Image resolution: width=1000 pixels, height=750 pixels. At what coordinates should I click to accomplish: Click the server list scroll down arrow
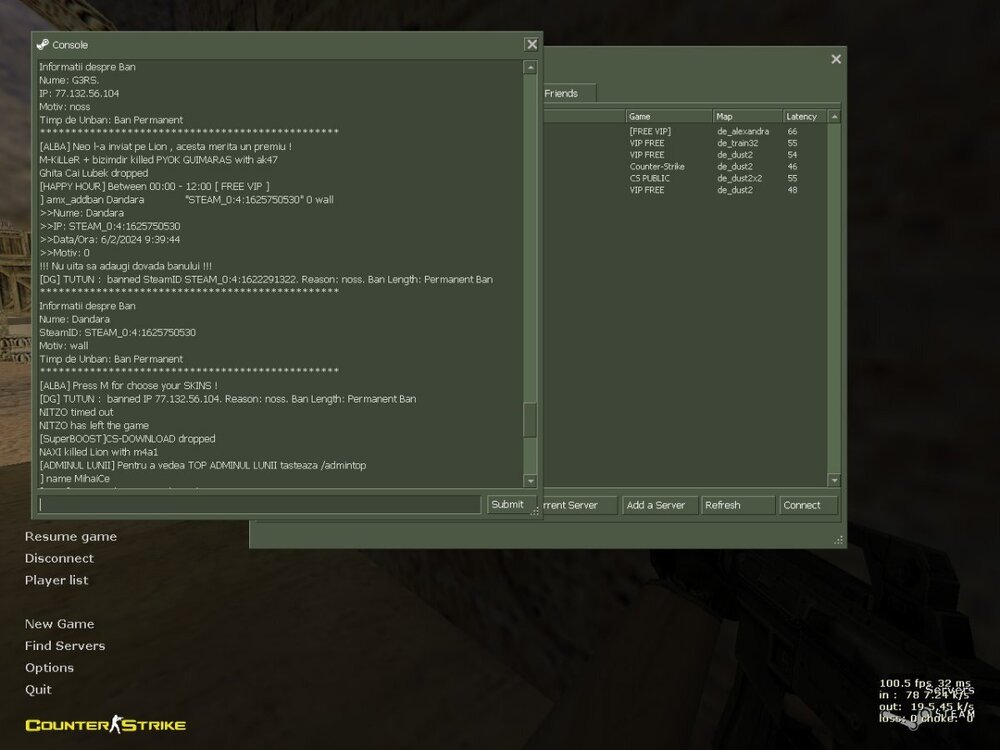(x=834, y=481)
